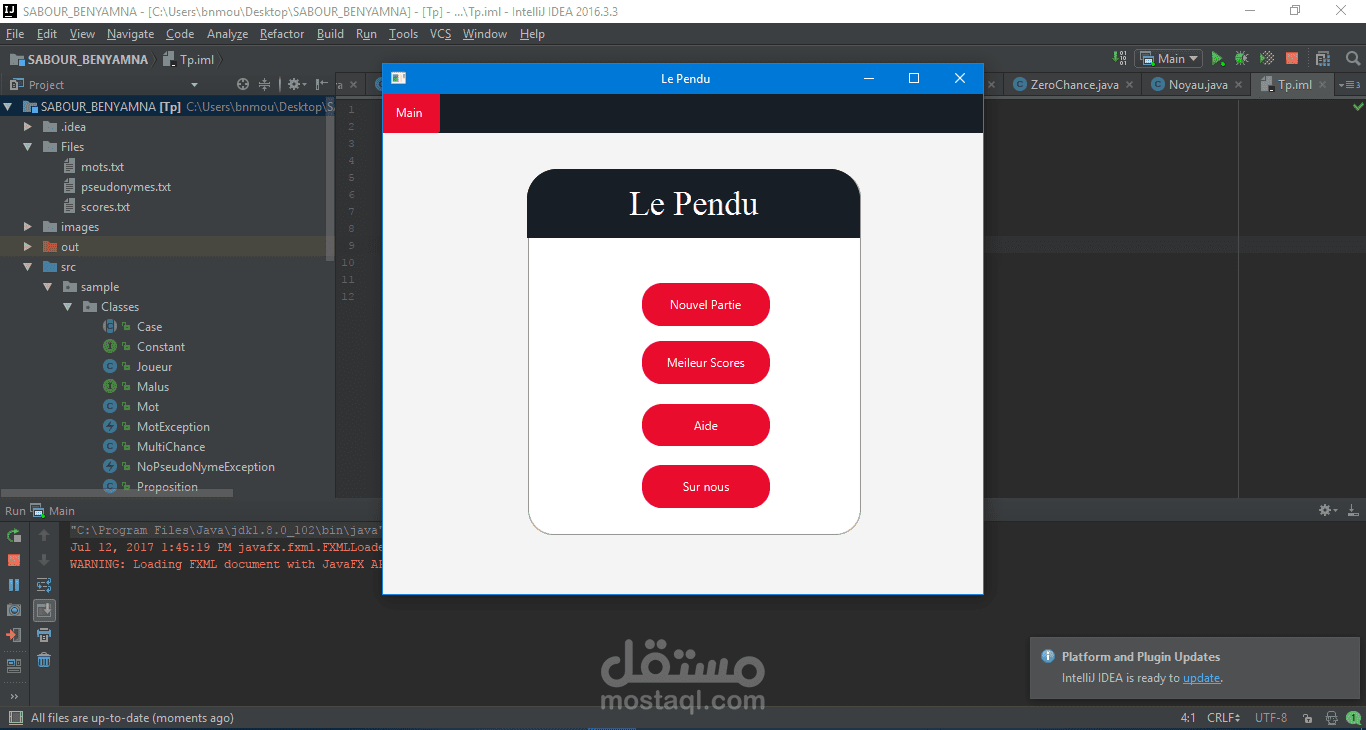Expand more Run panel actions chevron
Image resolution: width=1366 pixels, height=730 pixels.
(x=14, y=696)
